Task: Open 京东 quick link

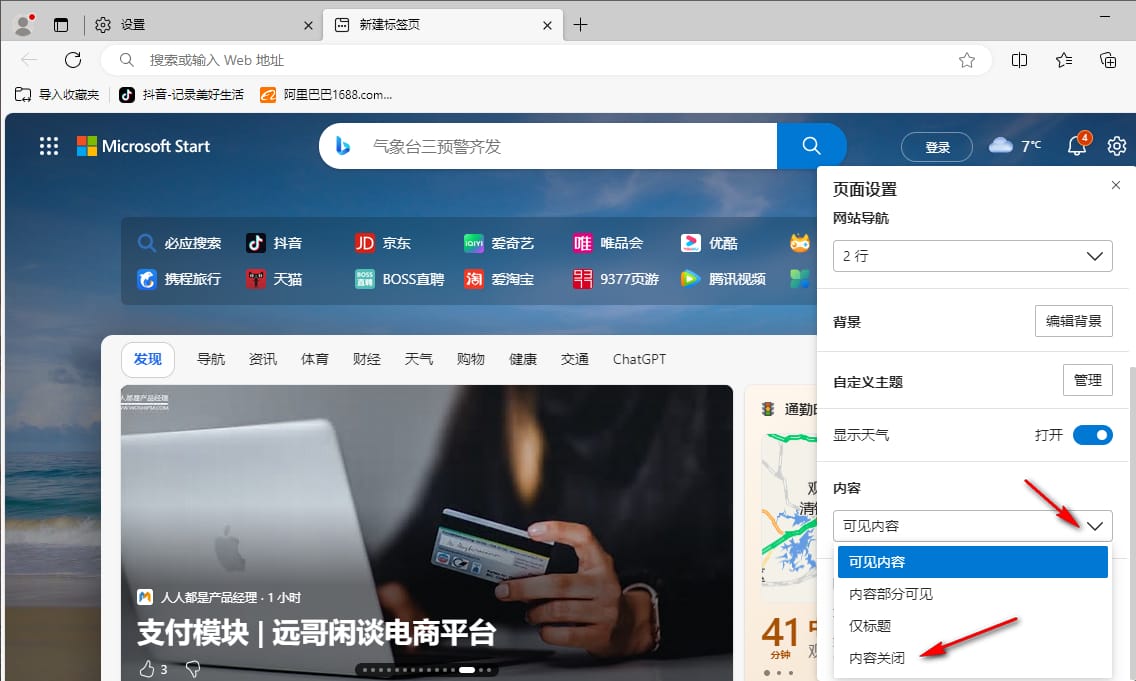Action: pos(383,243)
